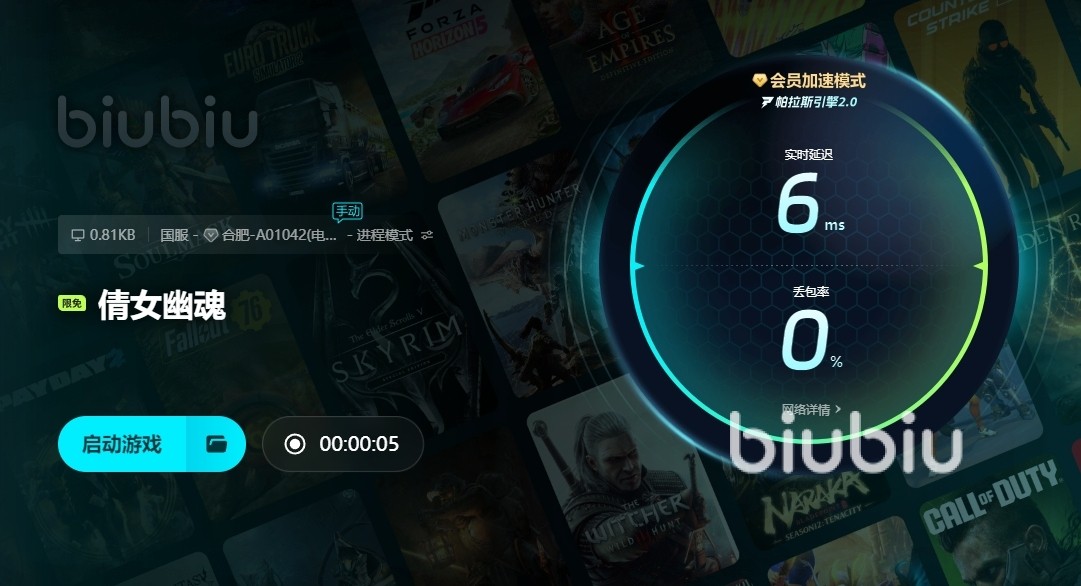Click the folder icon beside 启动游戏

(216, 444)
